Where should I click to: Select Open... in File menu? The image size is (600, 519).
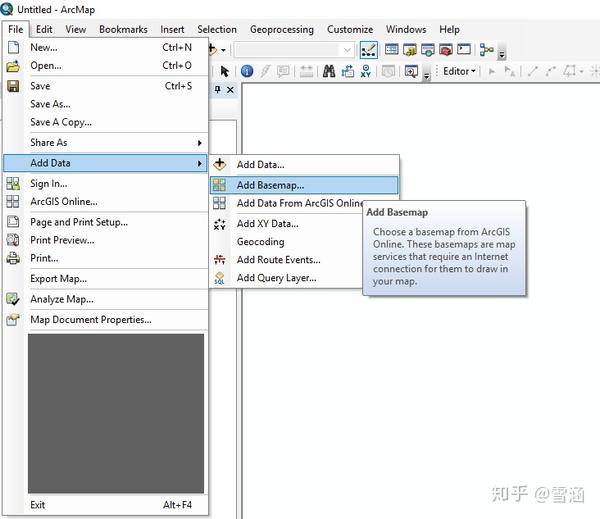pos(106,65)
